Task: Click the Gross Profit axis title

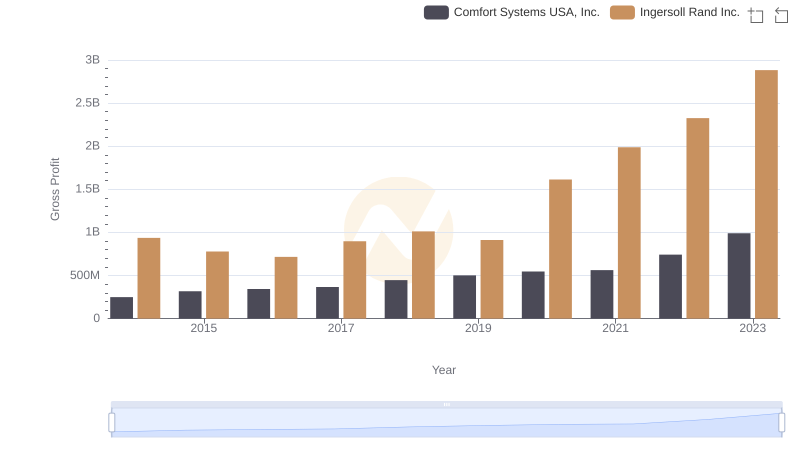Action: [x=55, y=189]
